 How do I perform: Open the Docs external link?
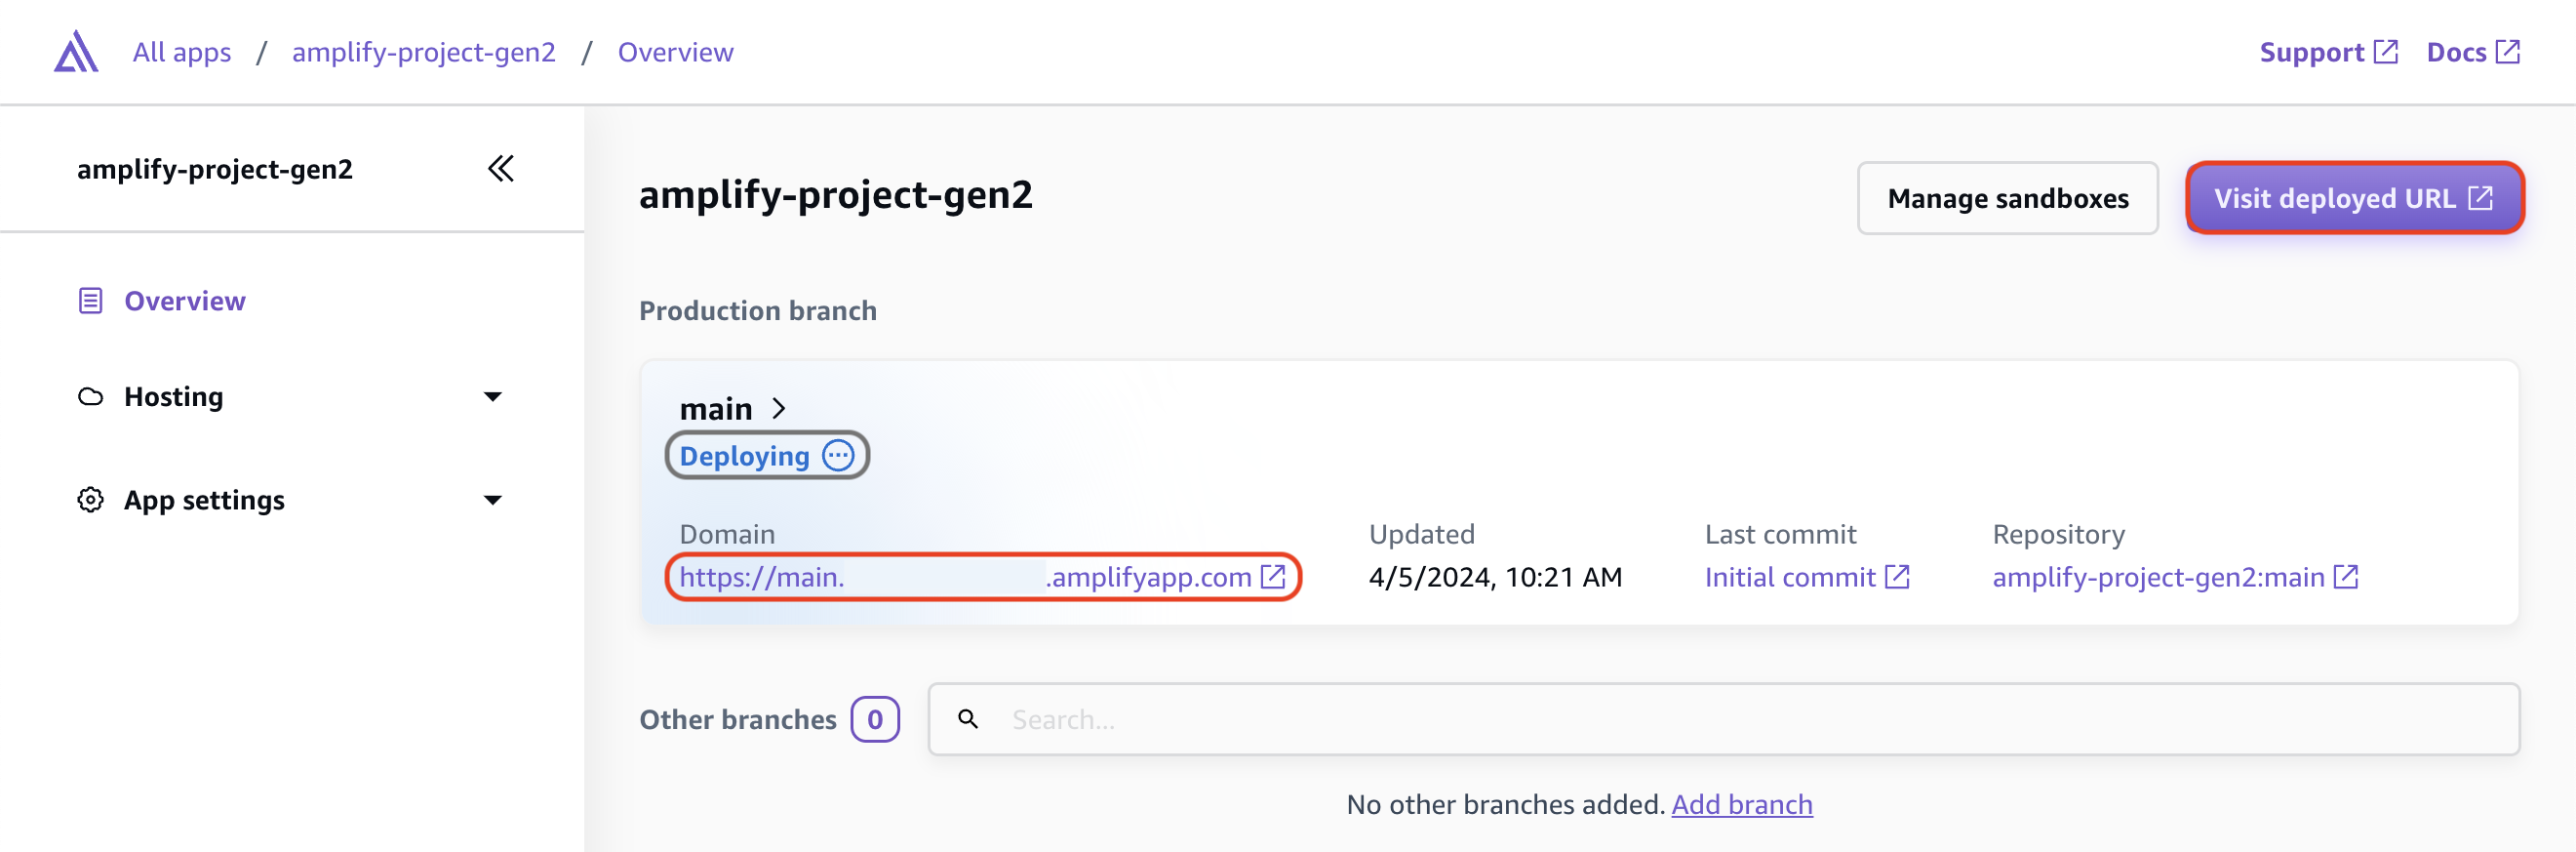click(x=2472, y=52)
